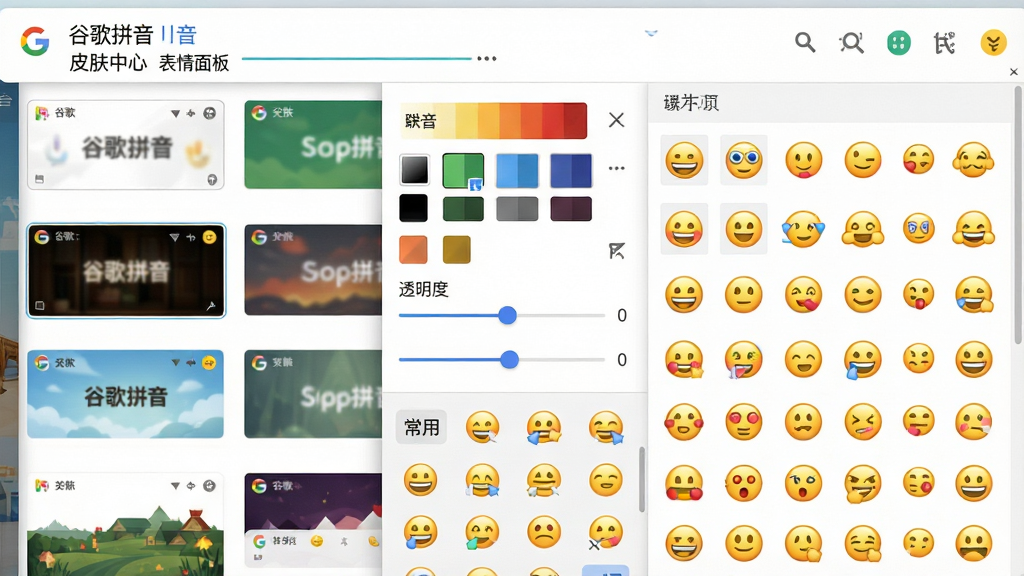Close the color panel with X
The image size is (1024, 576).
point(616,120)
